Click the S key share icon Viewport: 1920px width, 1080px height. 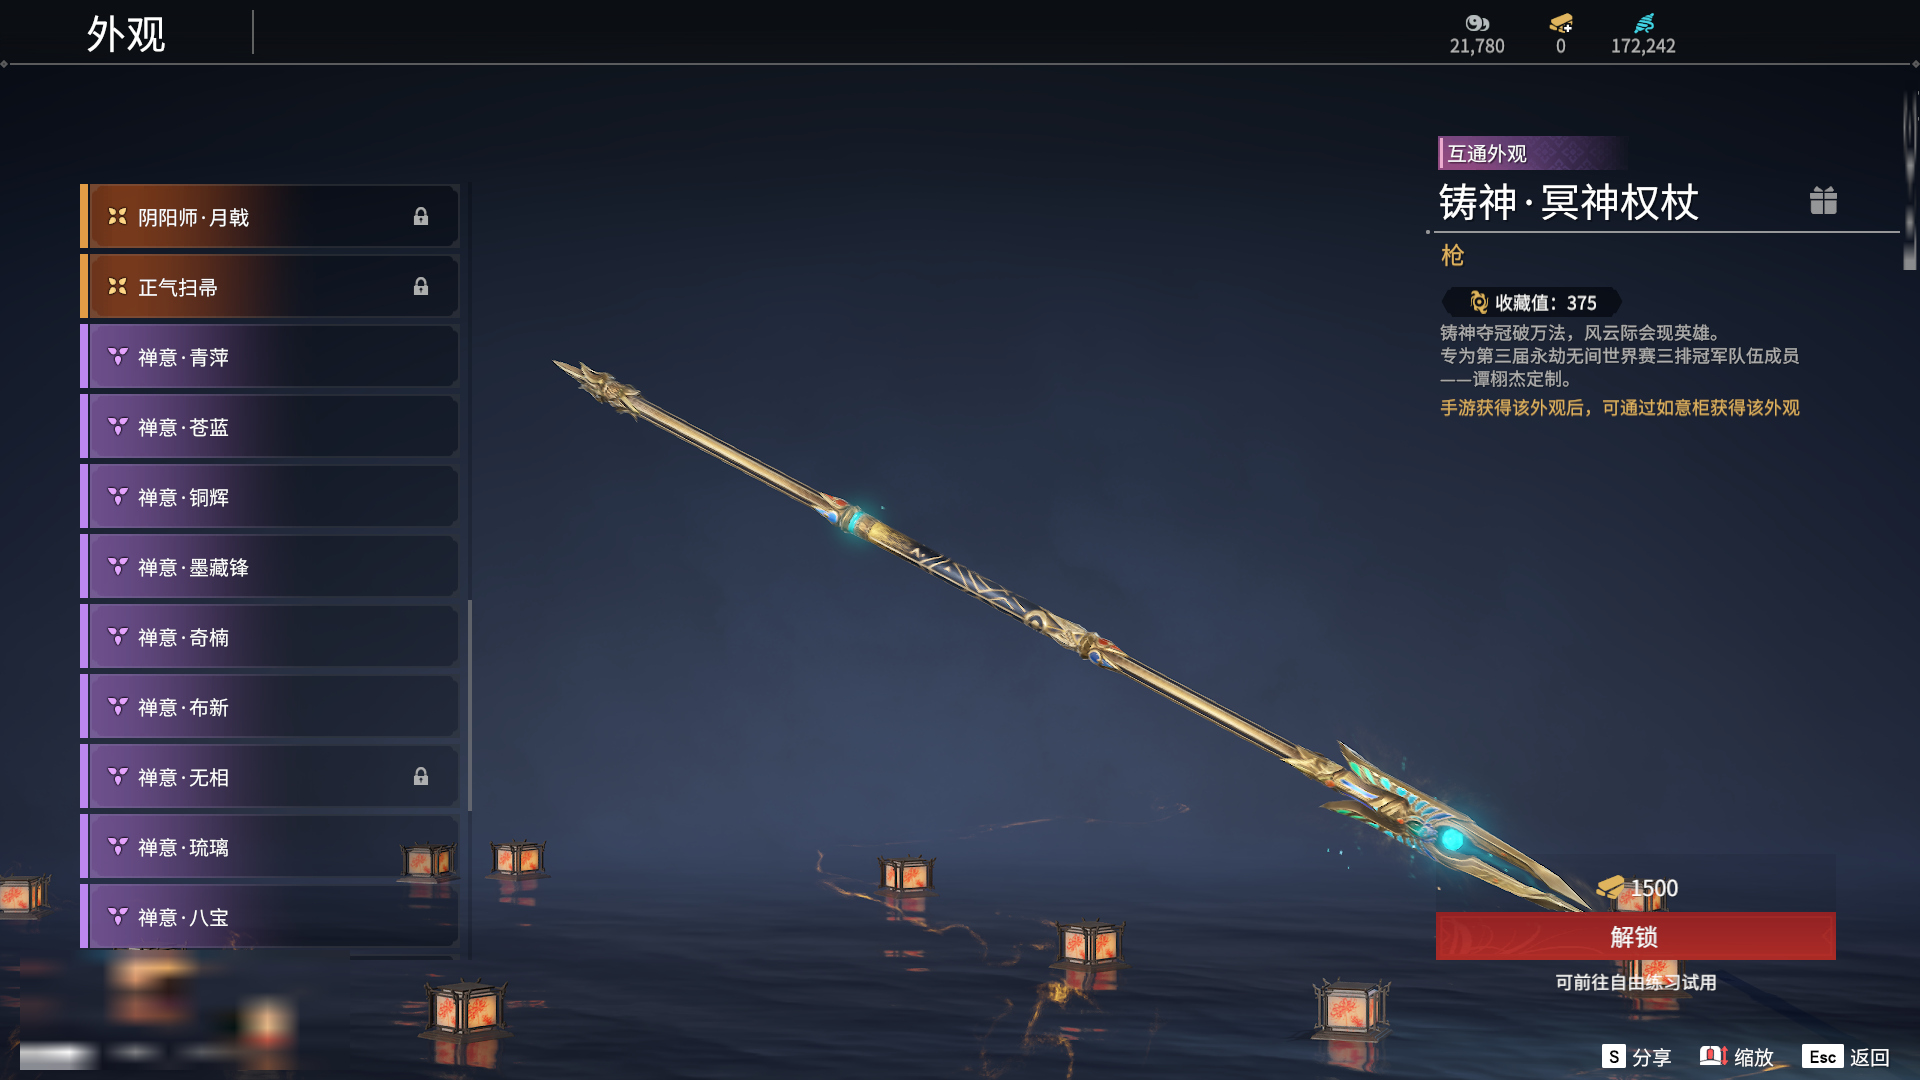click(1613, 1057)
